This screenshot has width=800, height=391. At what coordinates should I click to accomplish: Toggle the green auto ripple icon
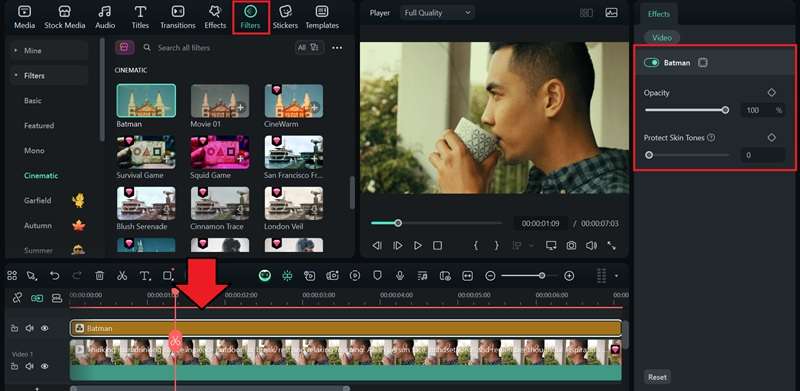[37, 298]
